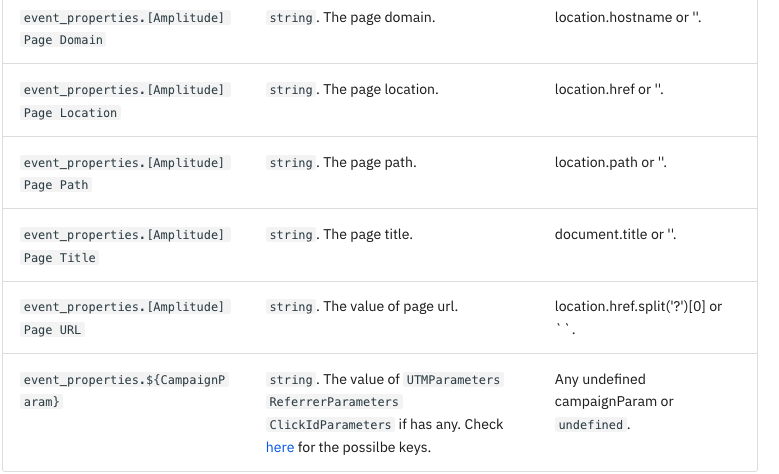Click "The value of page url." description
The height and width of the screenshot is (474, 779).
pyautogui.click(x=390, y=306)
